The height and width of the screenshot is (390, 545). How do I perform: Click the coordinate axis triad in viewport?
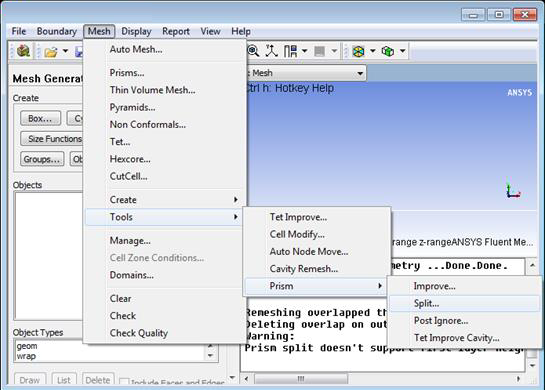coord(512,191)
